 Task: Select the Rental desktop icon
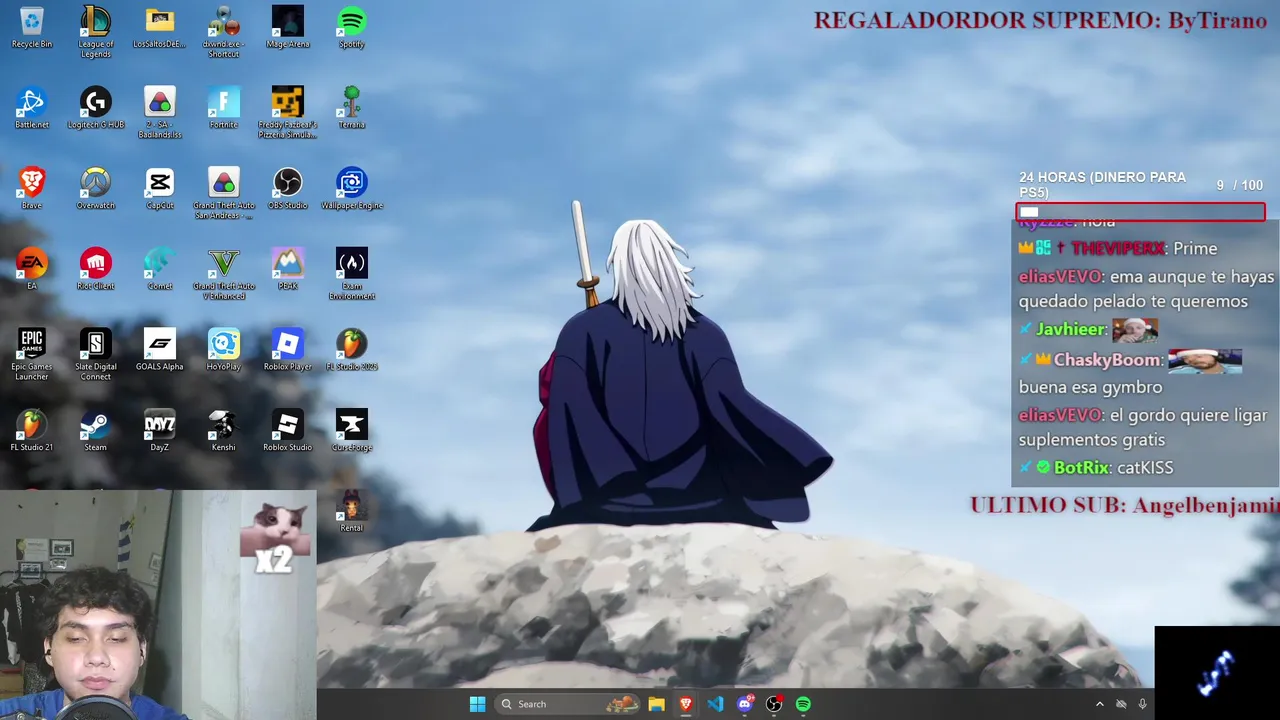point(352,512)
